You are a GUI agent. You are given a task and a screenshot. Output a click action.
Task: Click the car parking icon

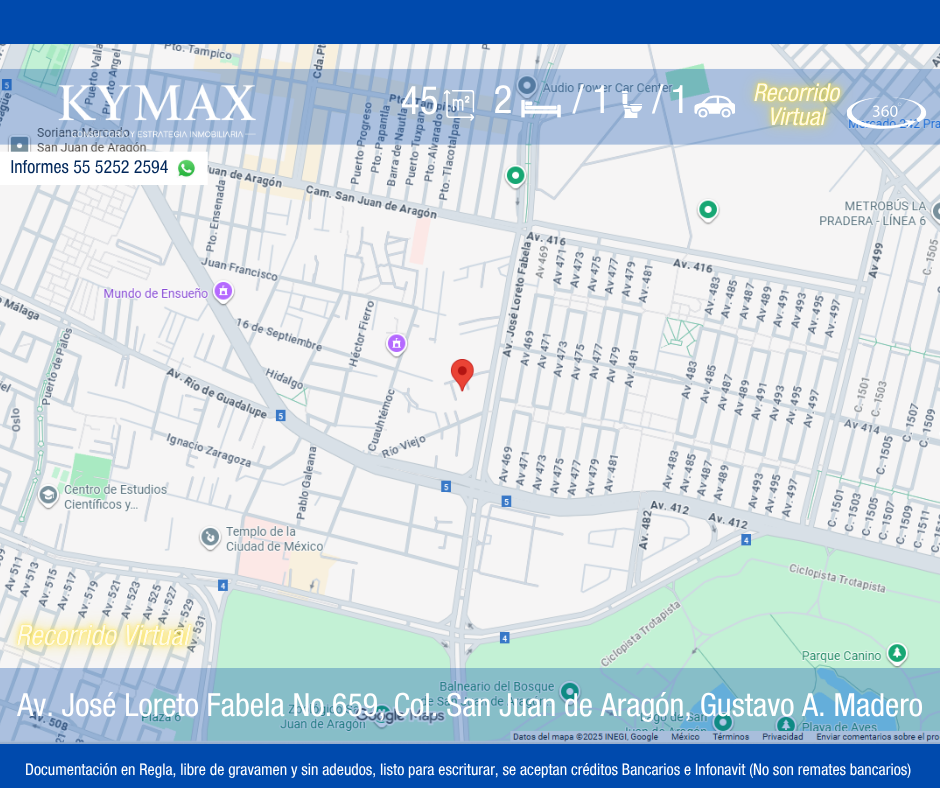(x=714, y=106)
